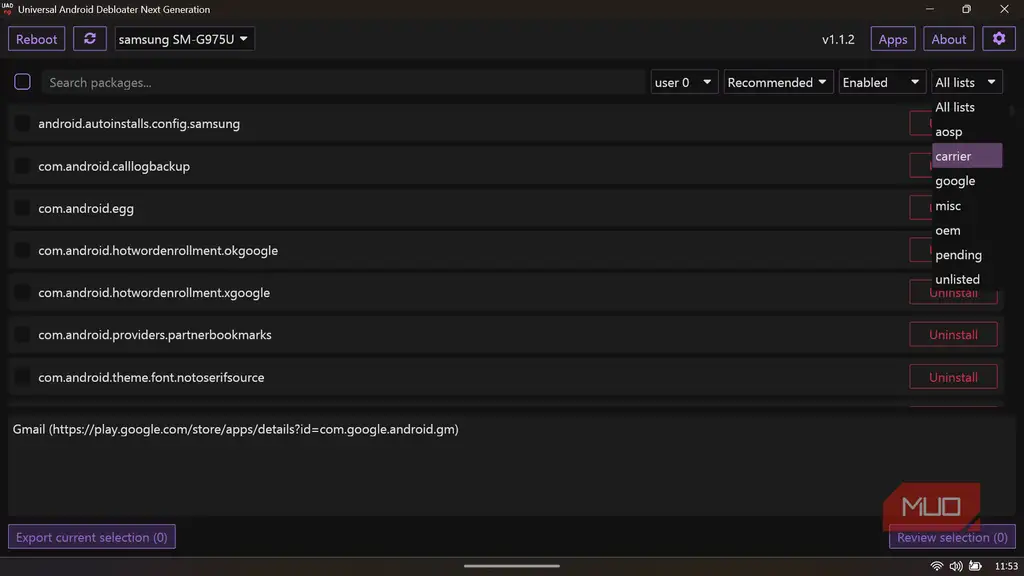Viewport: 1024px width, 576px height.
Task: Check the box for com.android.calllogbackup
Action: [22, 166]
